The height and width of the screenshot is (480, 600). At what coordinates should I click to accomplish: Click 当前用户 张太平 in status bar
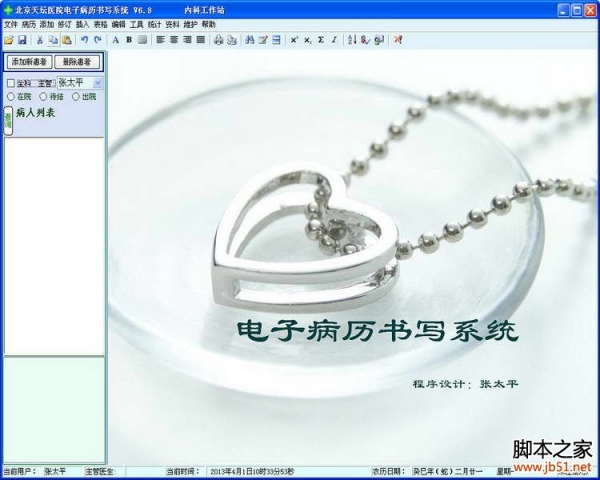click(x=55, y=471)
